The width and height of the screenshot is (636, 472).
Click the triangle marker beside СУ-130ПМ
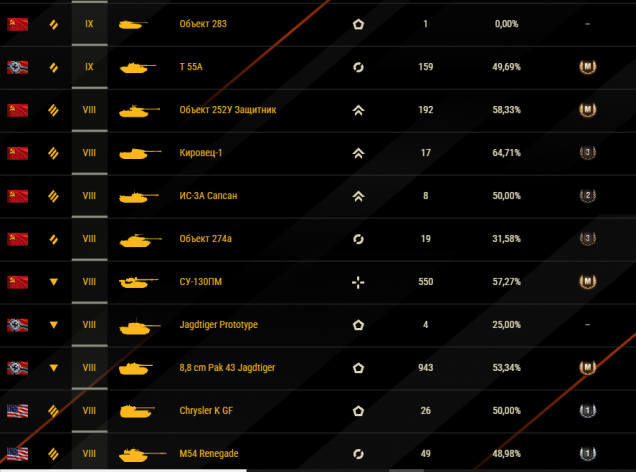(x=54, y=282)
